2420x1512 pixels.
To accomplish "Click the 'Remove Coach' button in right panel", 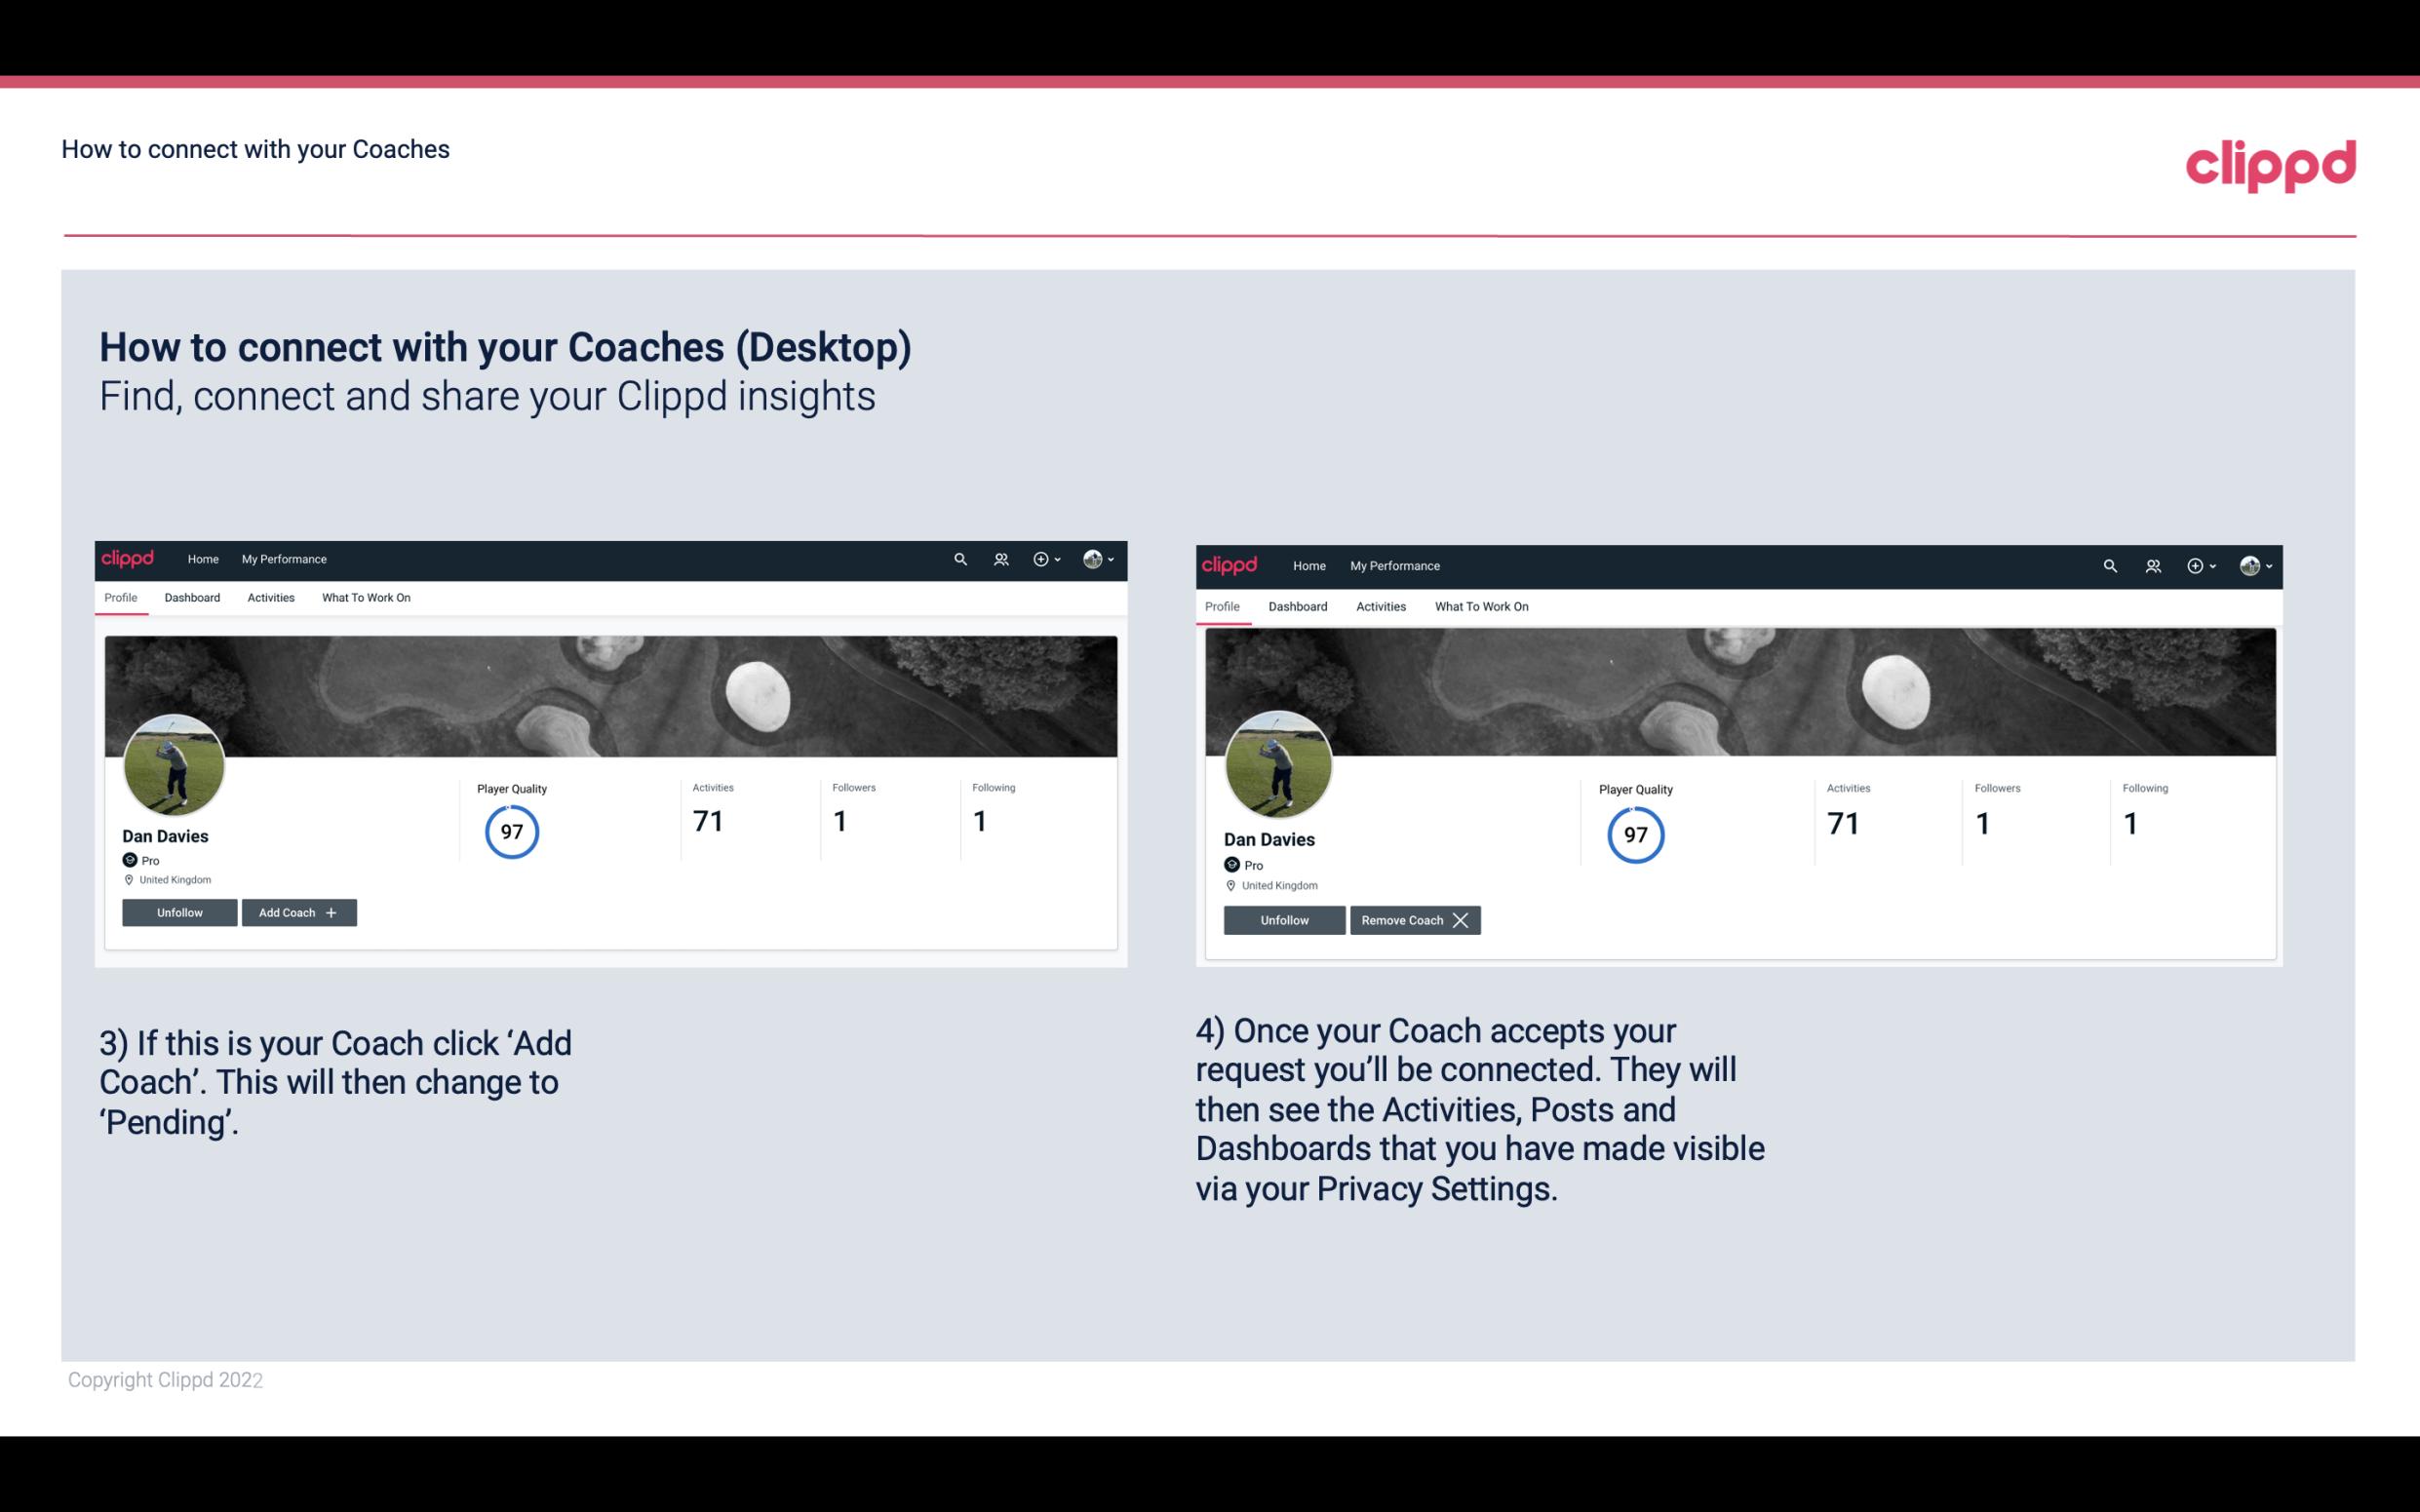I will 1415,919.
